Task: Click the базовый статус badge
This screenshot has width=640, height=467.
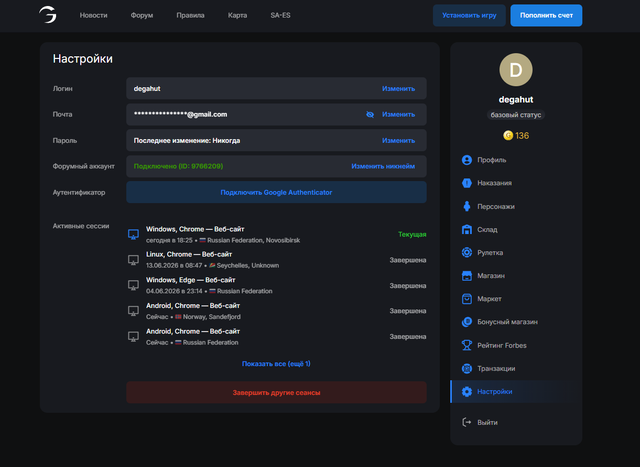Action: click(516, 115)
